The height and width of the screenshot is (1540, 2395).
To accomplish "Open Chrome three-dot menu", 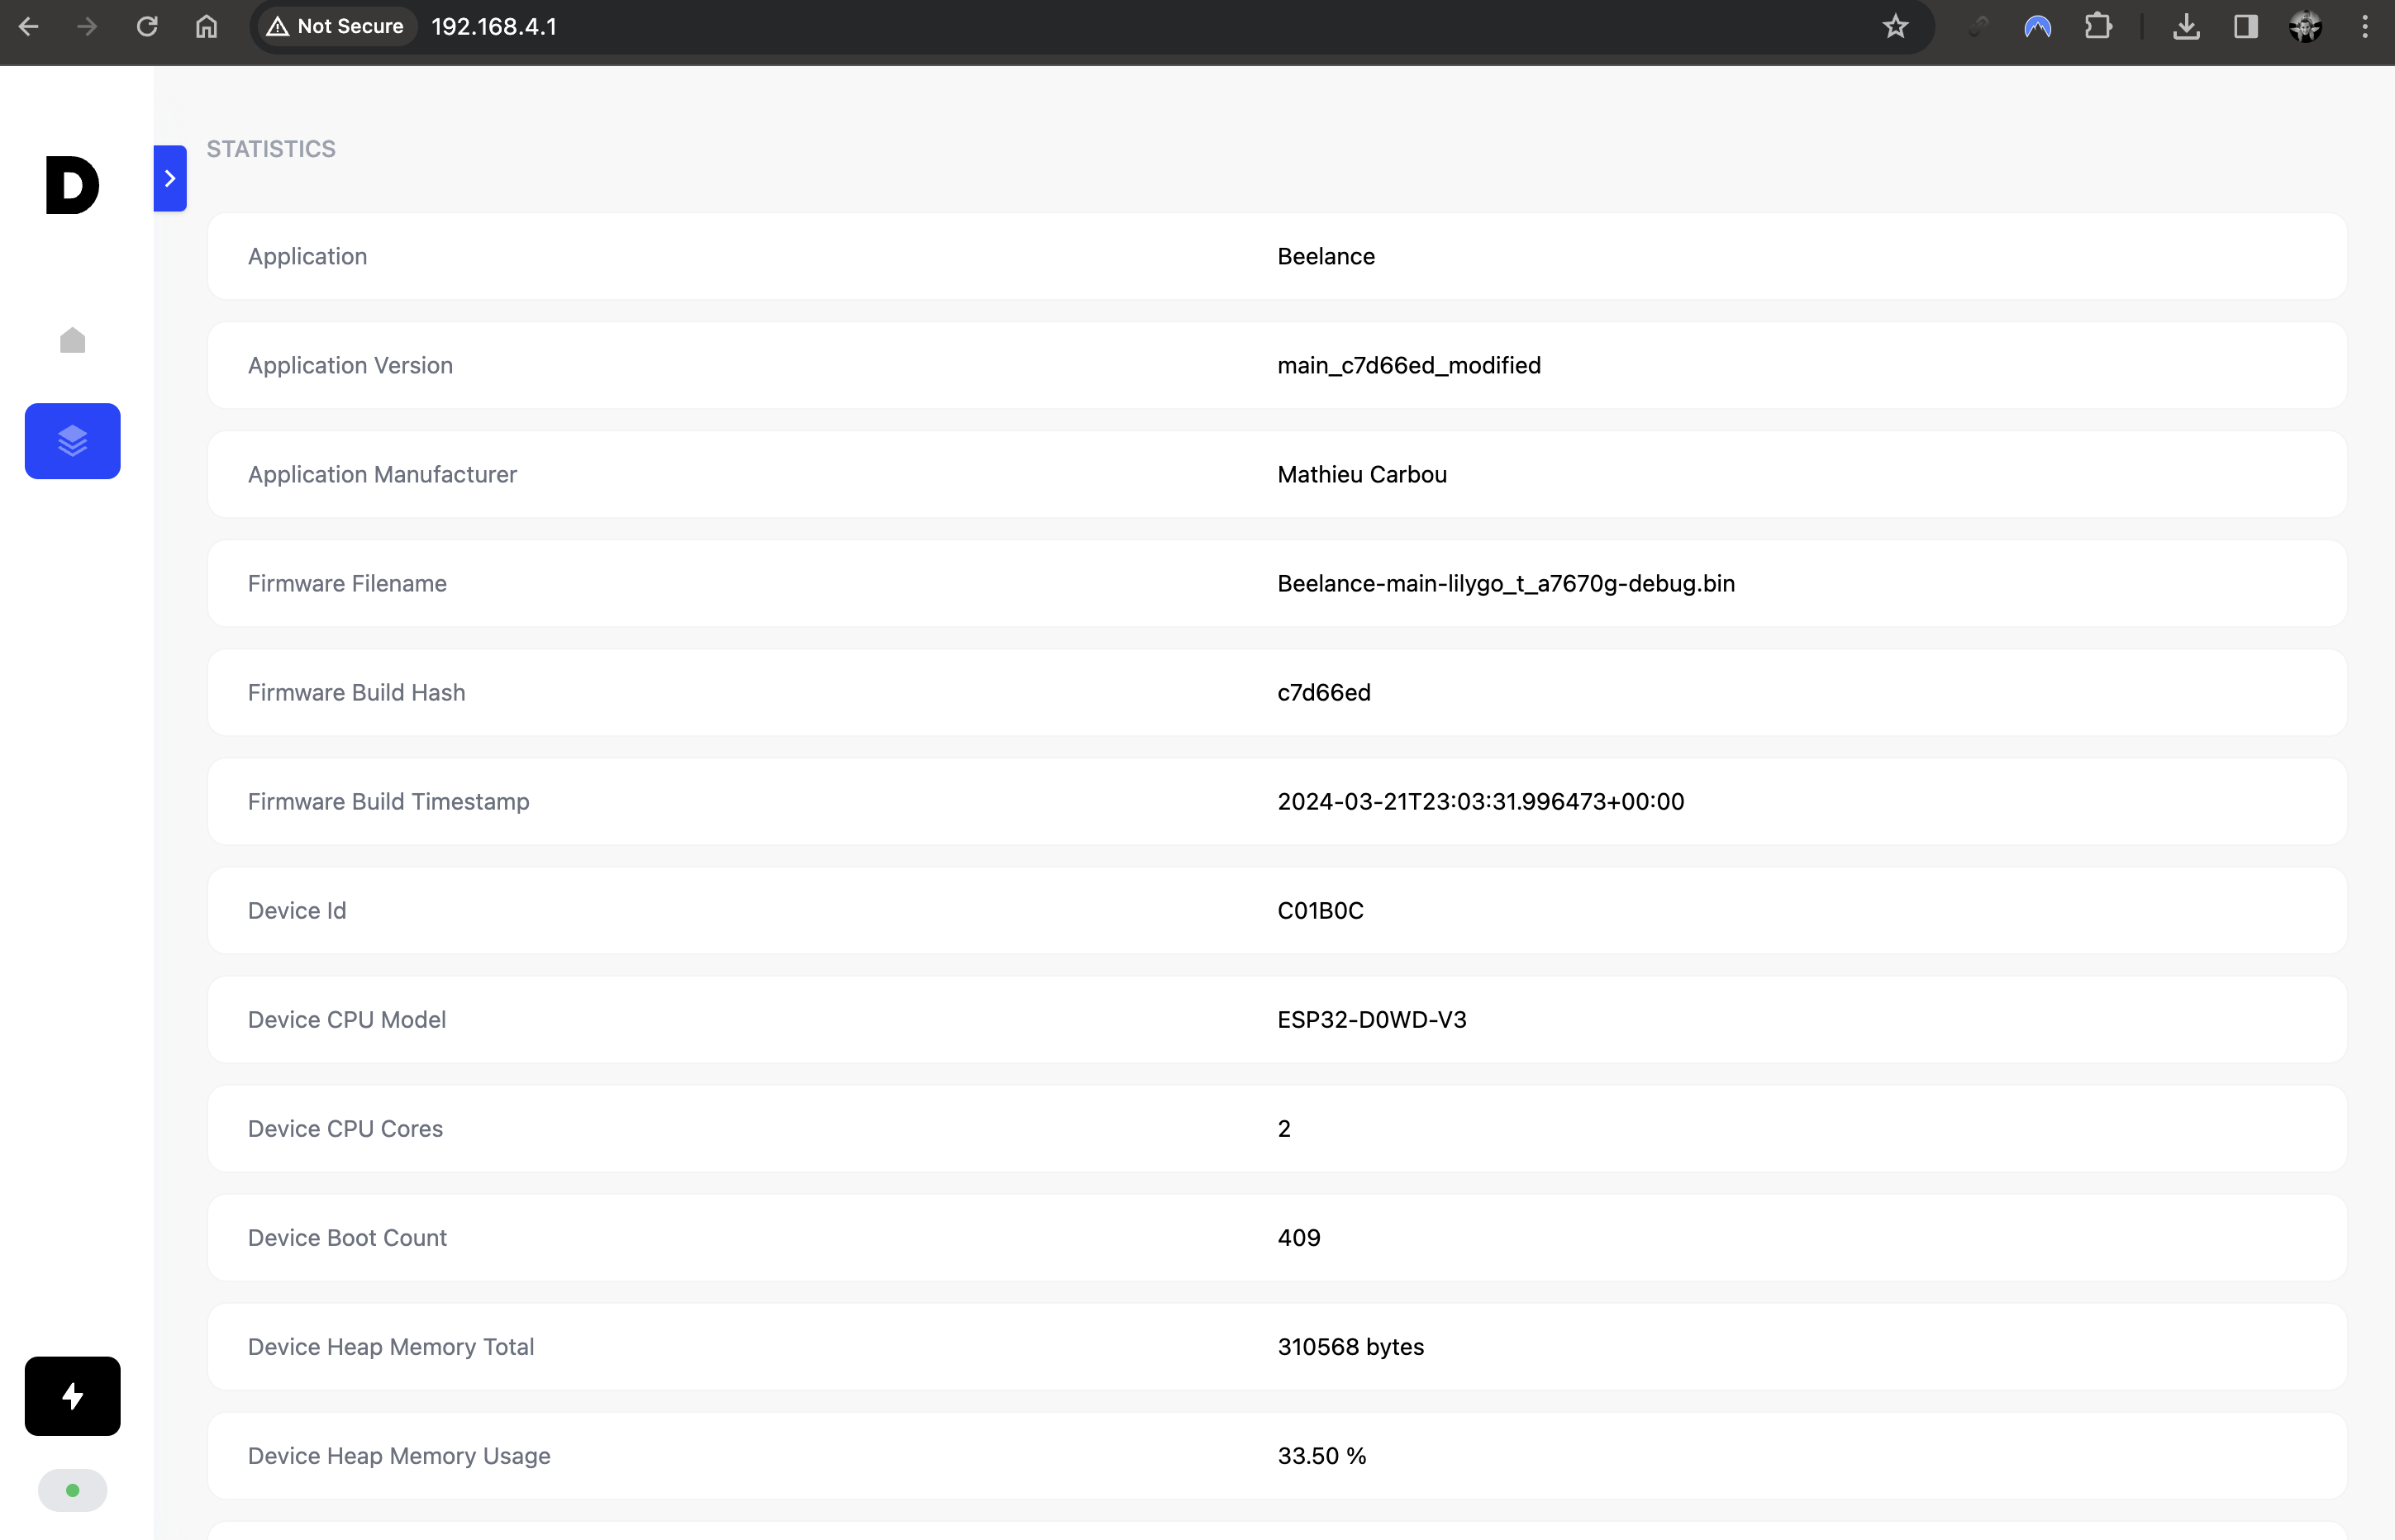I will pos(2365,27).
